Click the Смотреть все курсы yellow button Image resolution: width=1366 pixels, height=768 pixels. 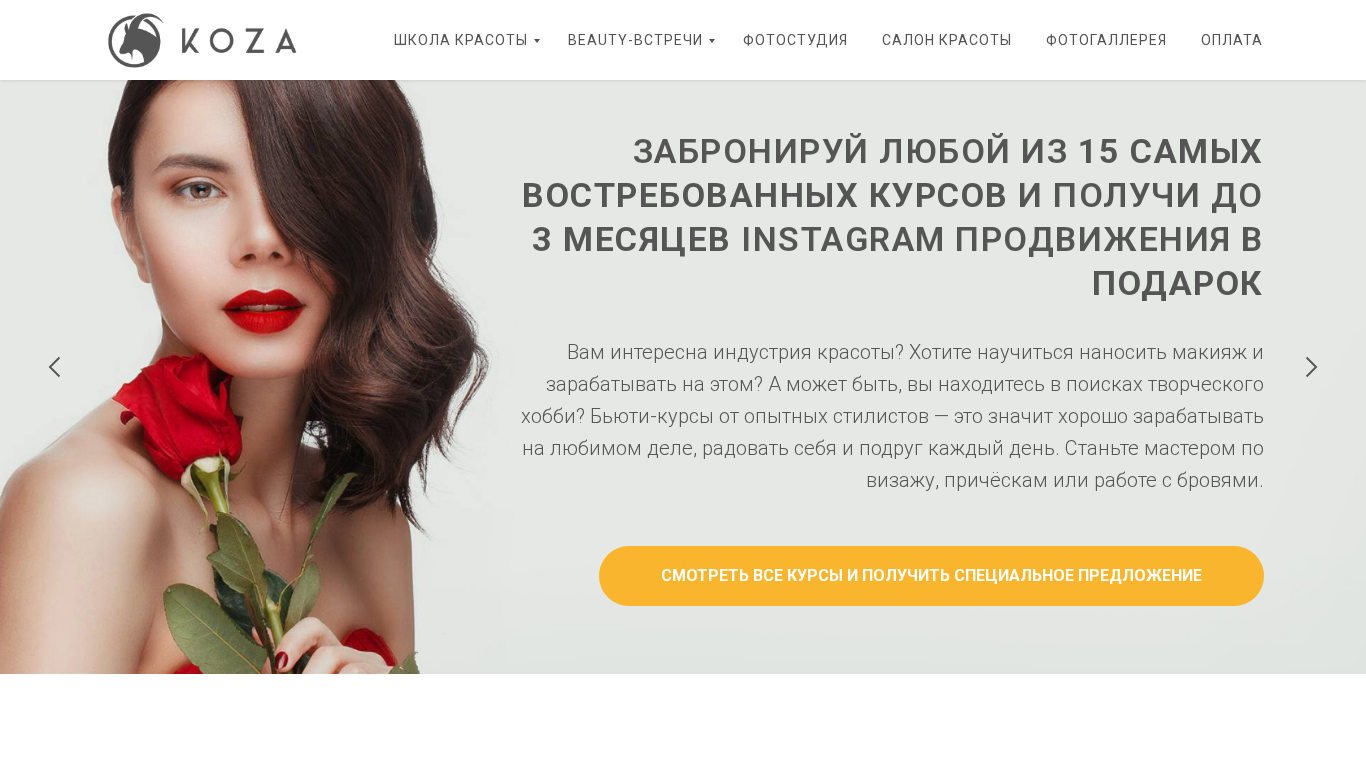tap(931, 576)
